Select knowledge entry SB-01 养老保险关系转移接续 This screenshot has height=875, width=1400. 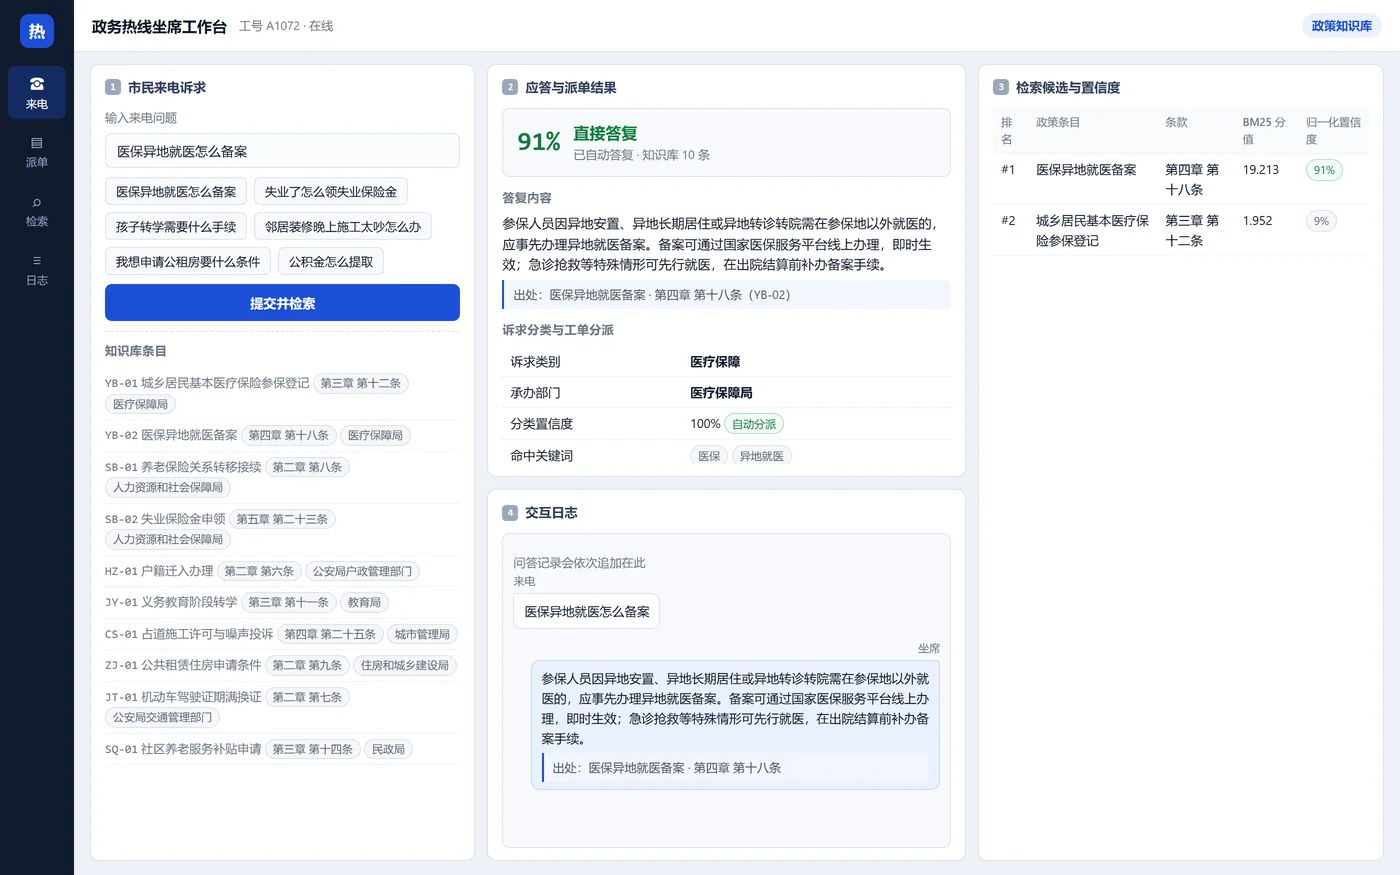coord(282,477)
